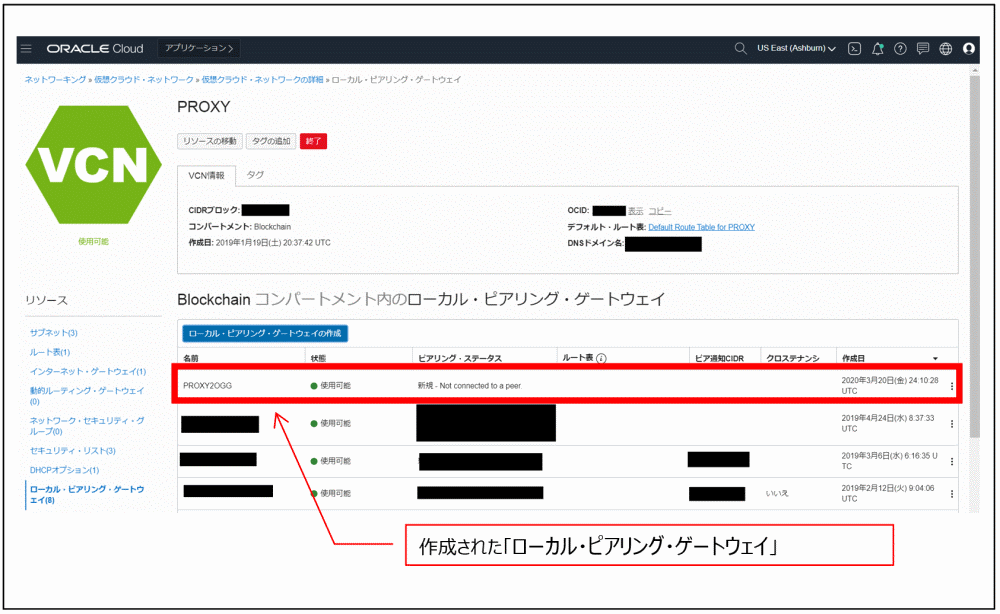Image resolution: width=1000 pixels, height=614 pixels.
Task: Open the user profile avatar
Action: tap(969, 48)
